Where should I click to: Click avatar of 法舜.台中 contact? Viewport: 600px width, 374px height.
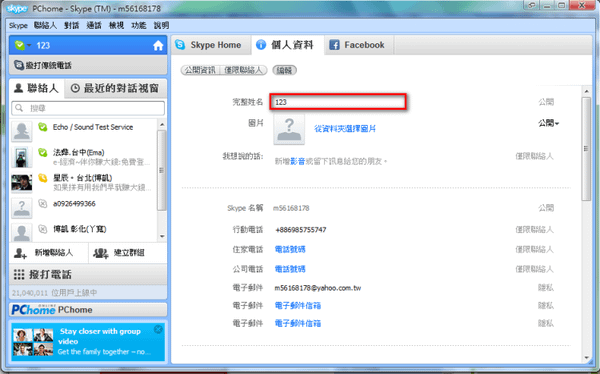pos(21,157)
